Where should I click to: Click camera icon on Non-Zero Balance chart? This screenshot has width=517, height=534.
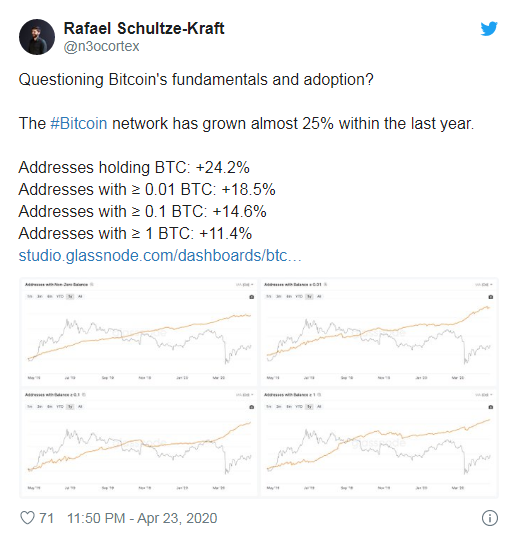tap(252, 297)
